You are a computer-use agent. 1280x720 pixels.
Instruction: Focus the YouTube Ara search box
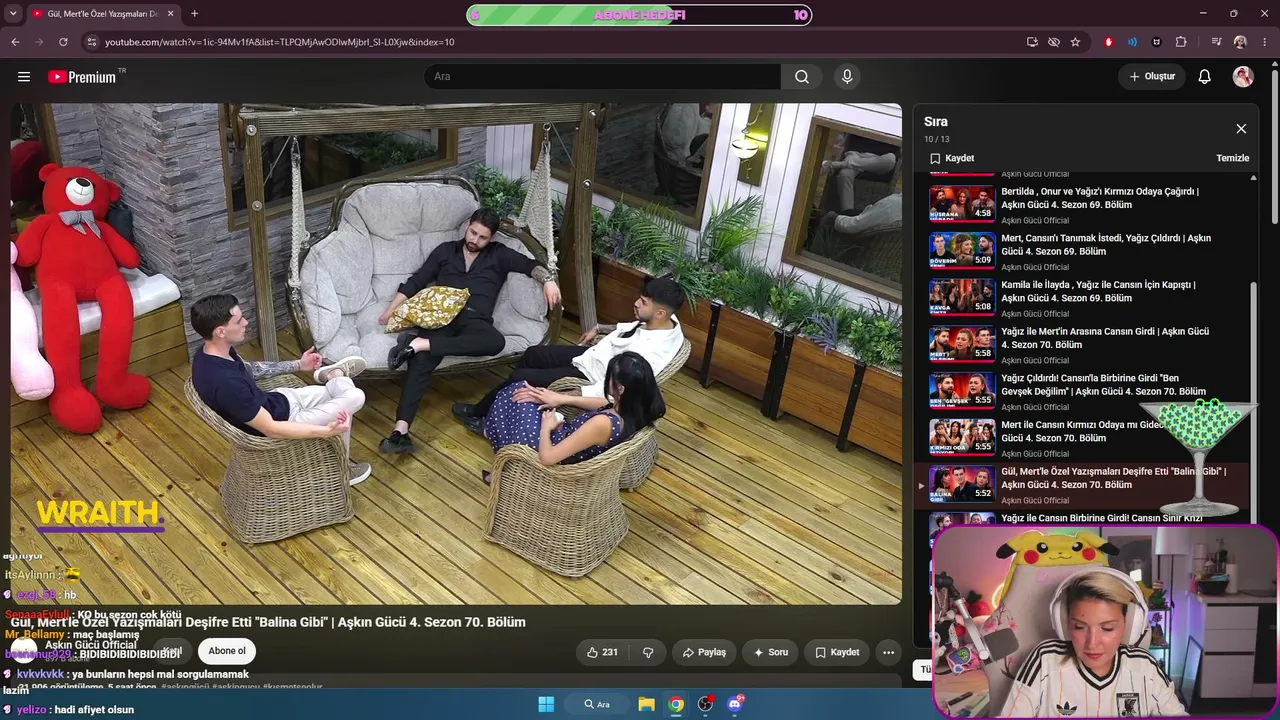(602, 77)
